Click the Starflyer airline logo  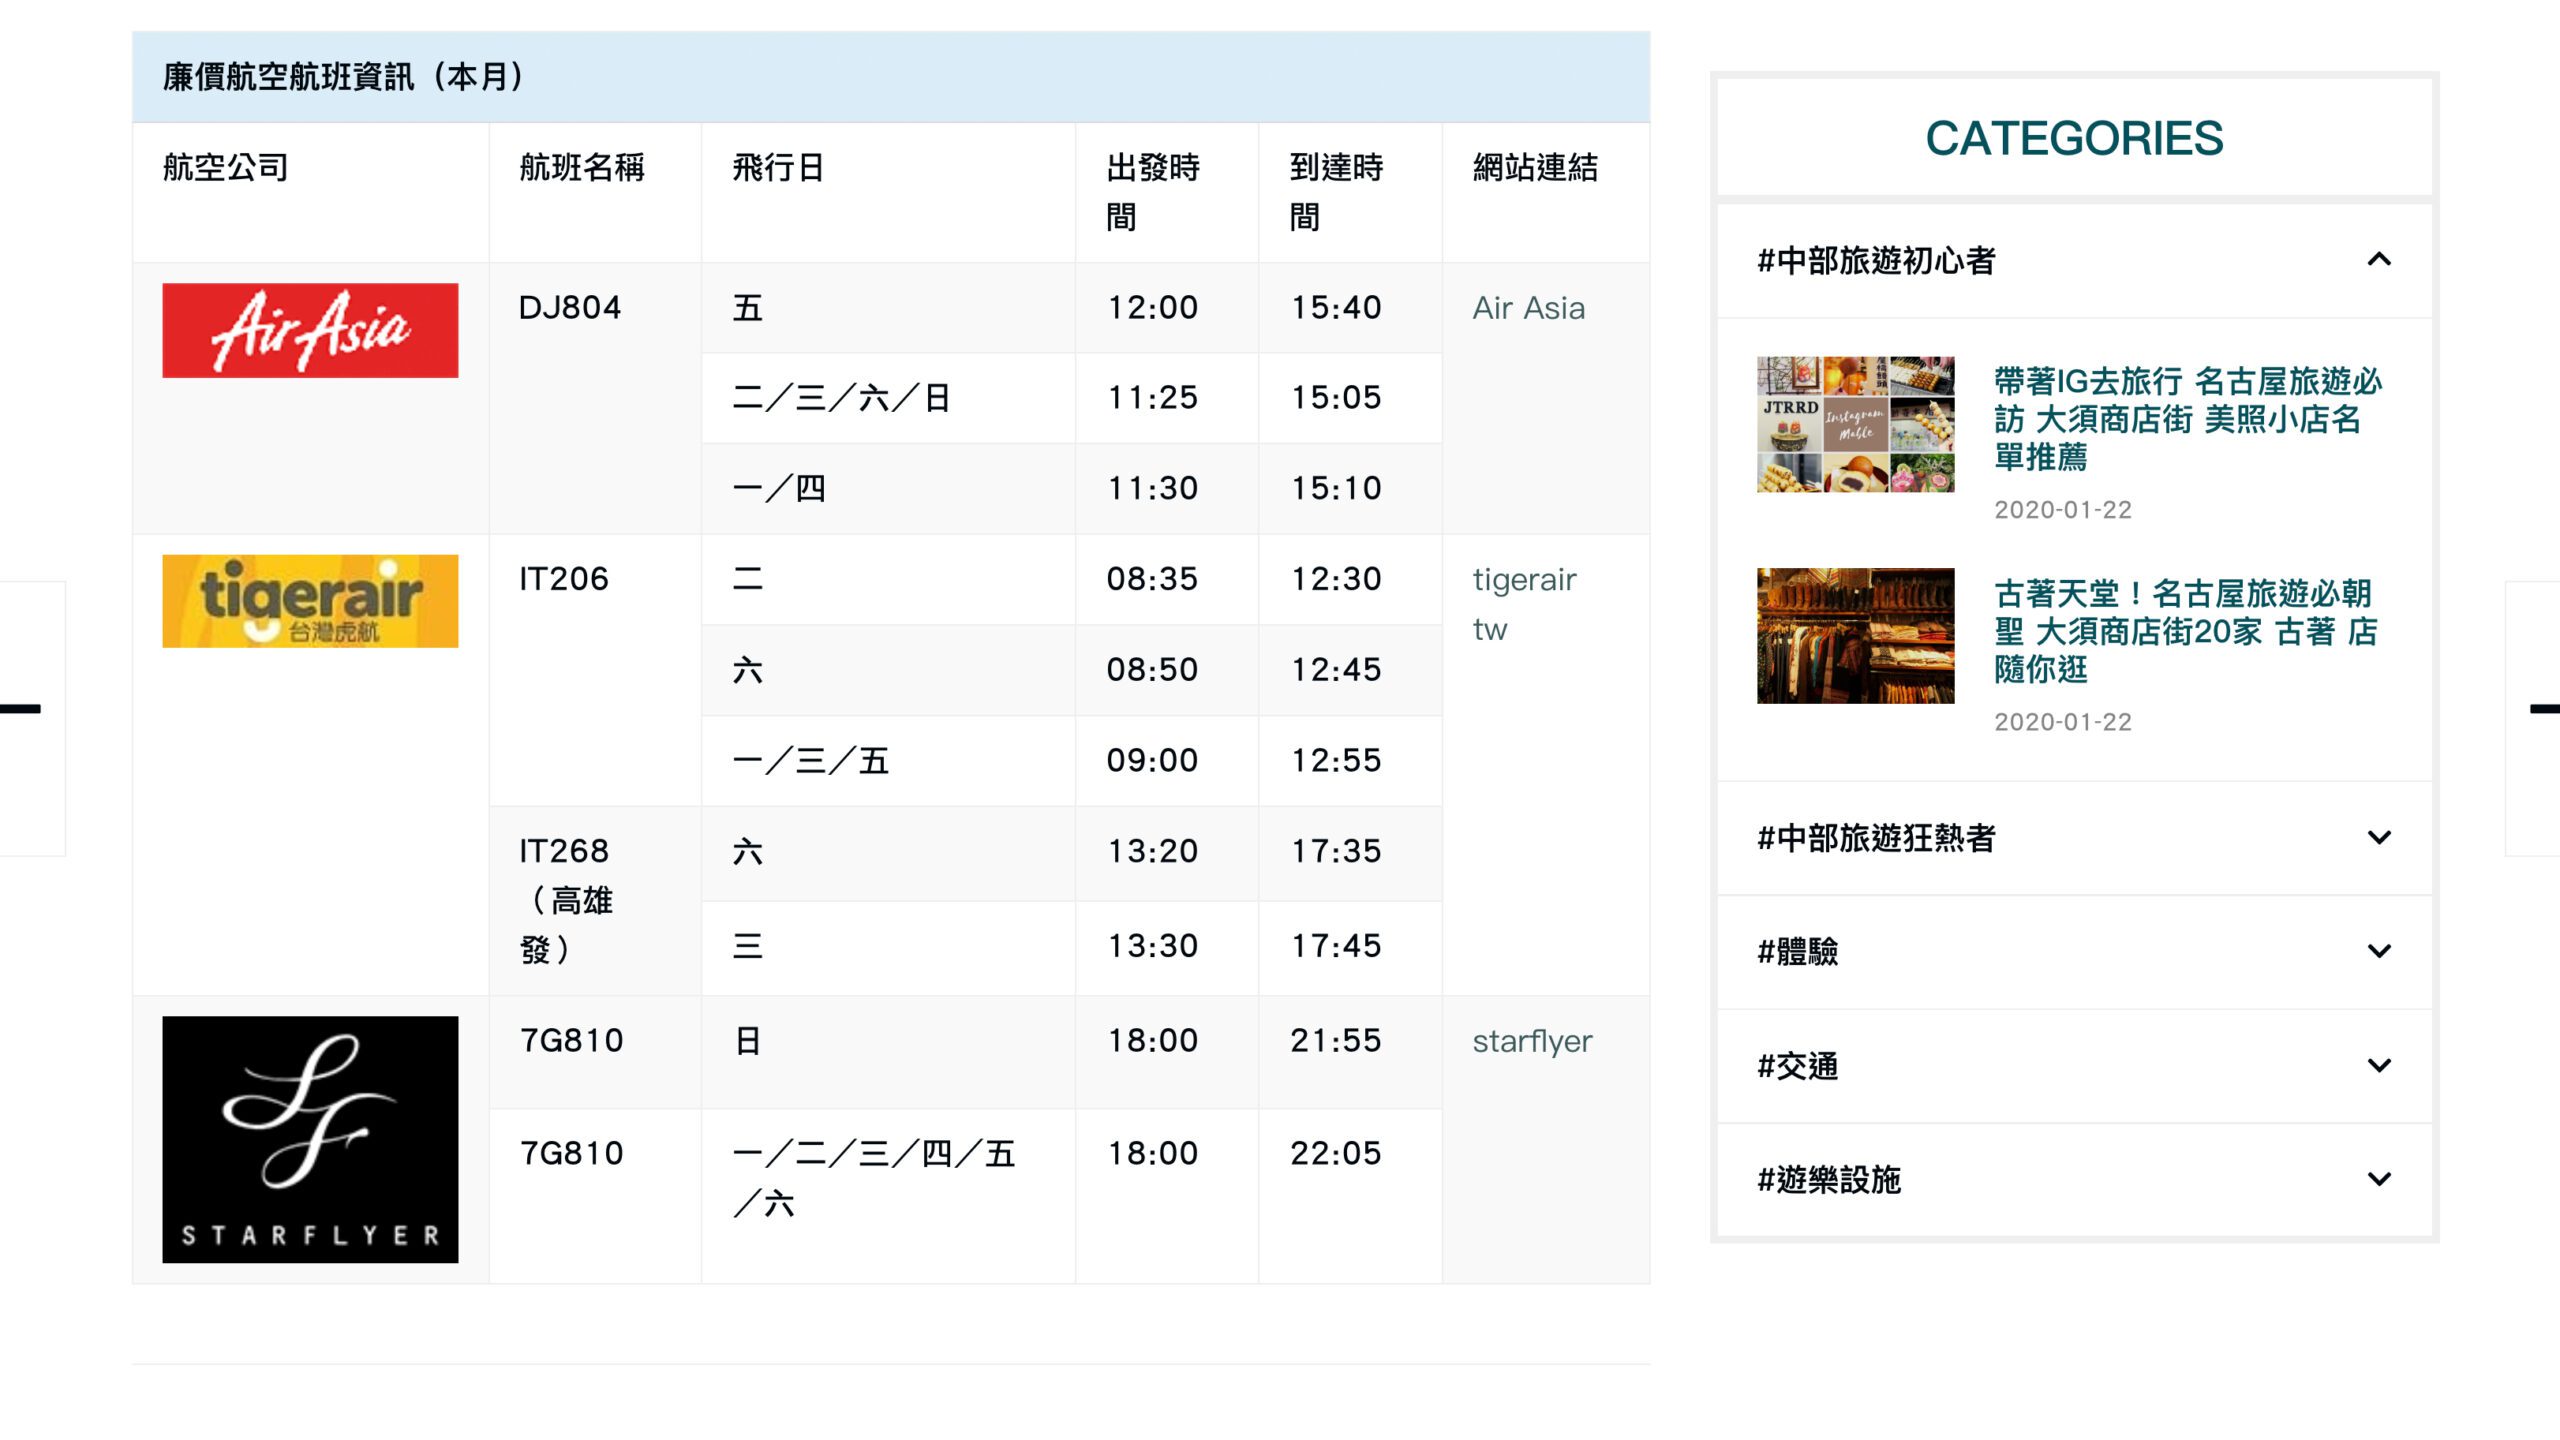tap(310, 1139)
